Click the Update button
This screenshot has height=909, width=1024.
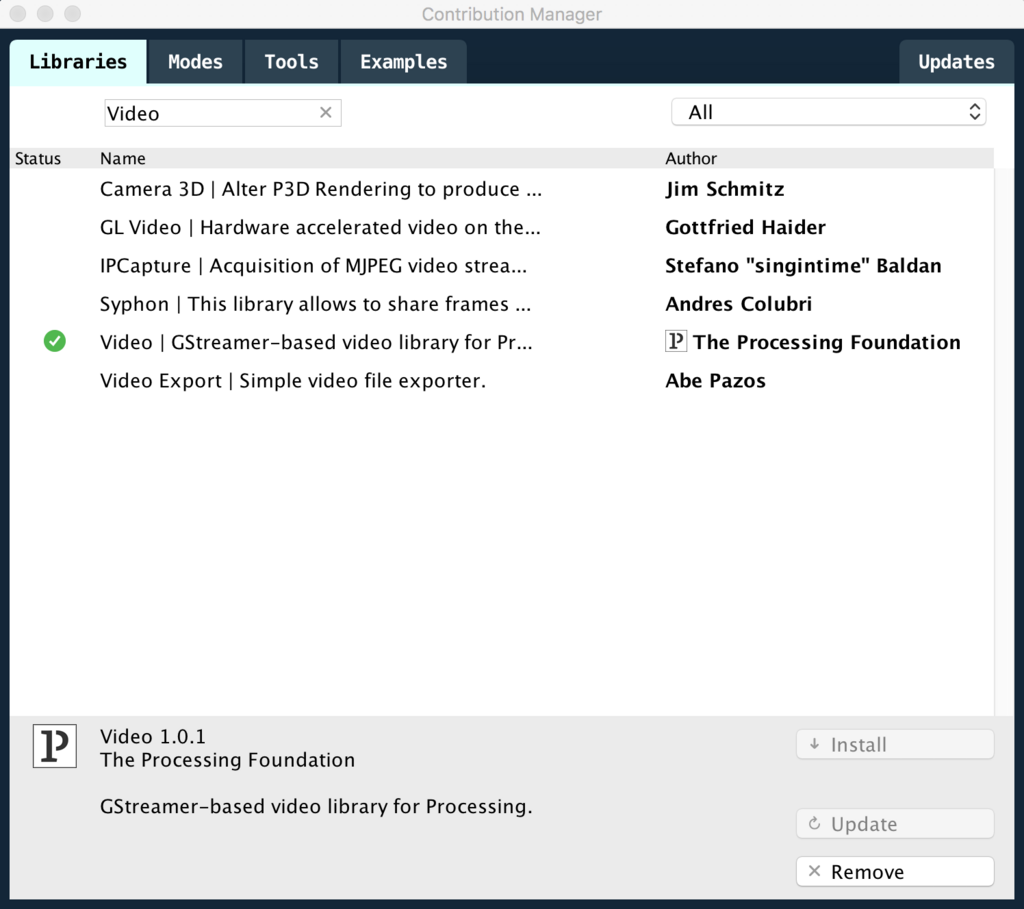895,824
